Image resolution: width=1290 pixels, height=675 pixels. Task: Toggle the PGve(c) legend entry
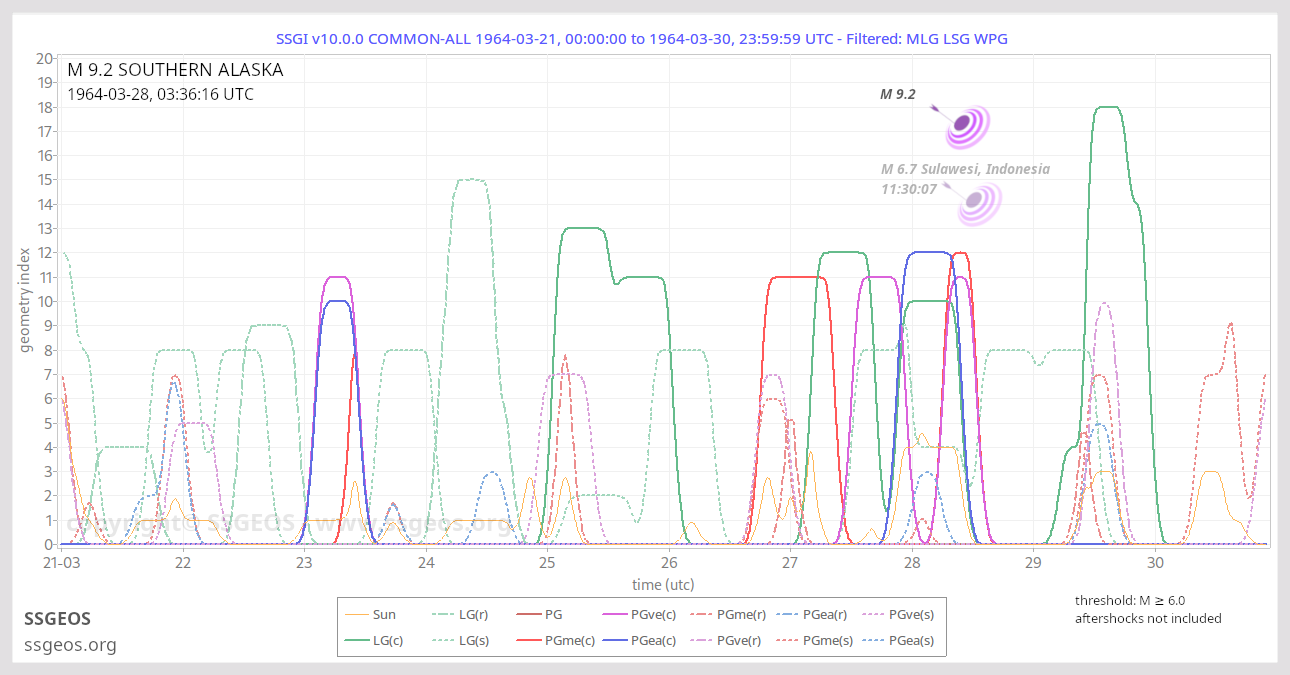click(x=640, y=614)
